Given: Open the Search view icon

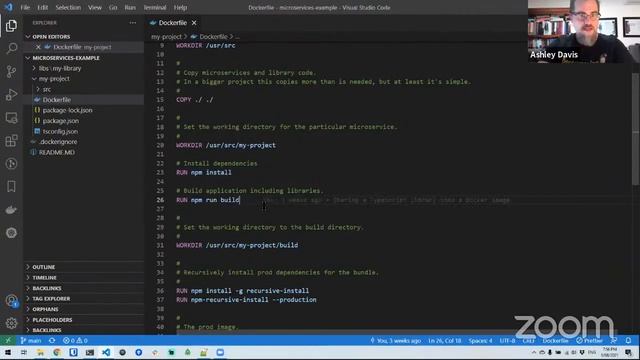Looking at the screenshot, I should point(11,49).
